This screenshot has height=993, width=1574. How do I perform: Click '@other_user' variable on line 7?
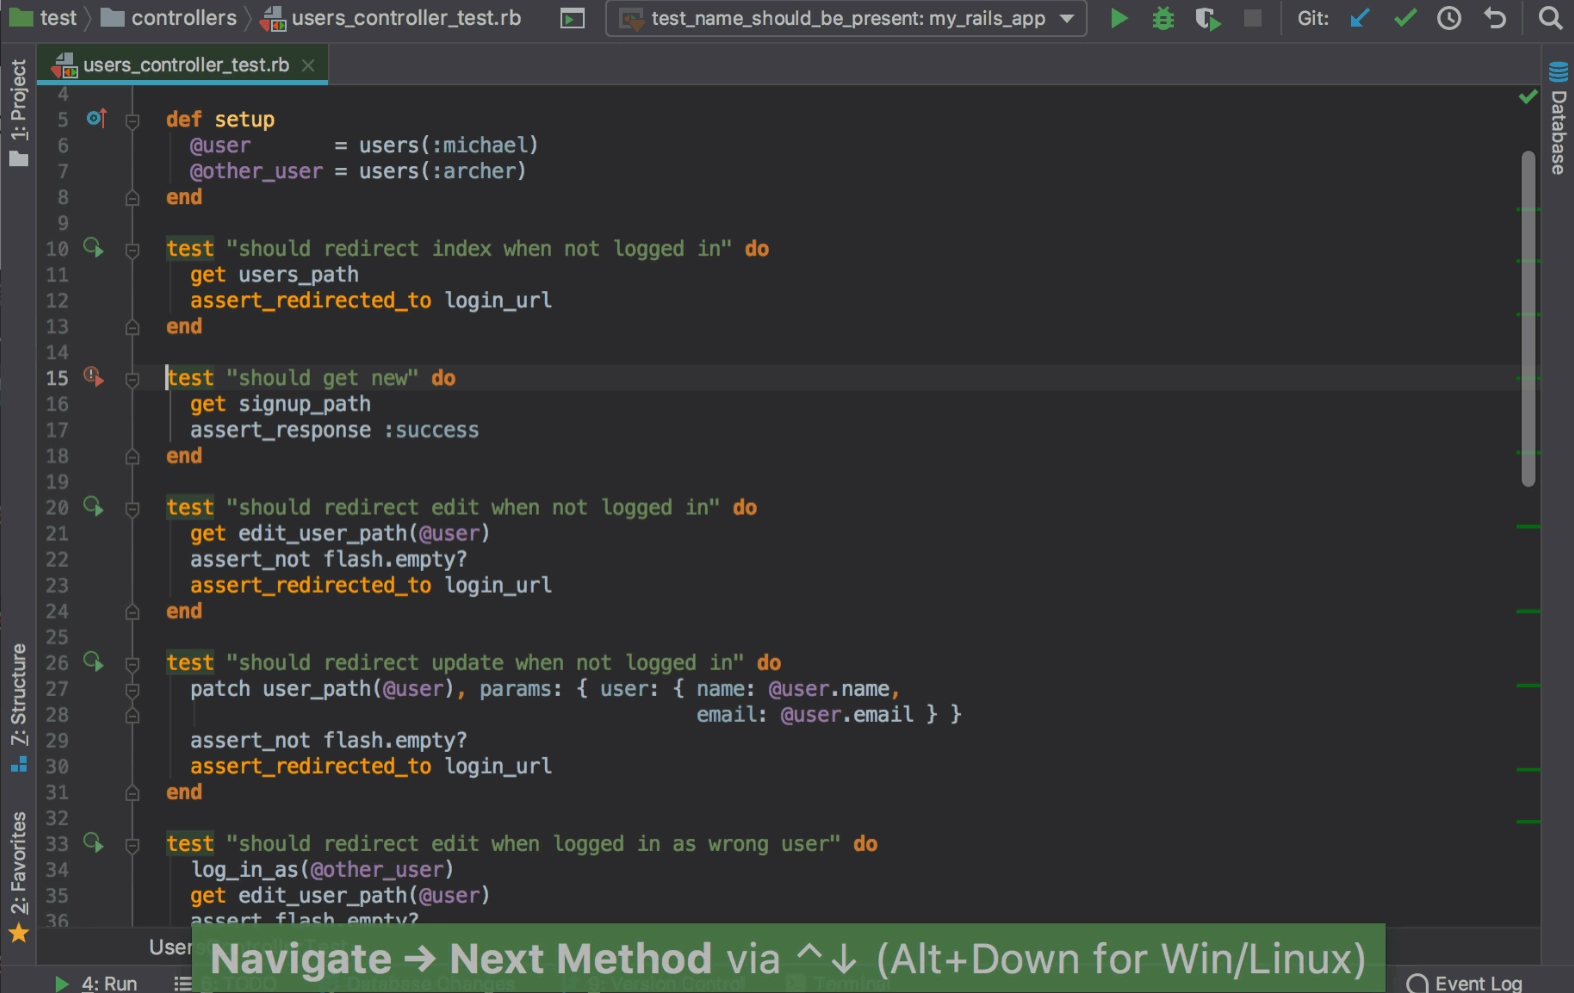tap(256, 171)
